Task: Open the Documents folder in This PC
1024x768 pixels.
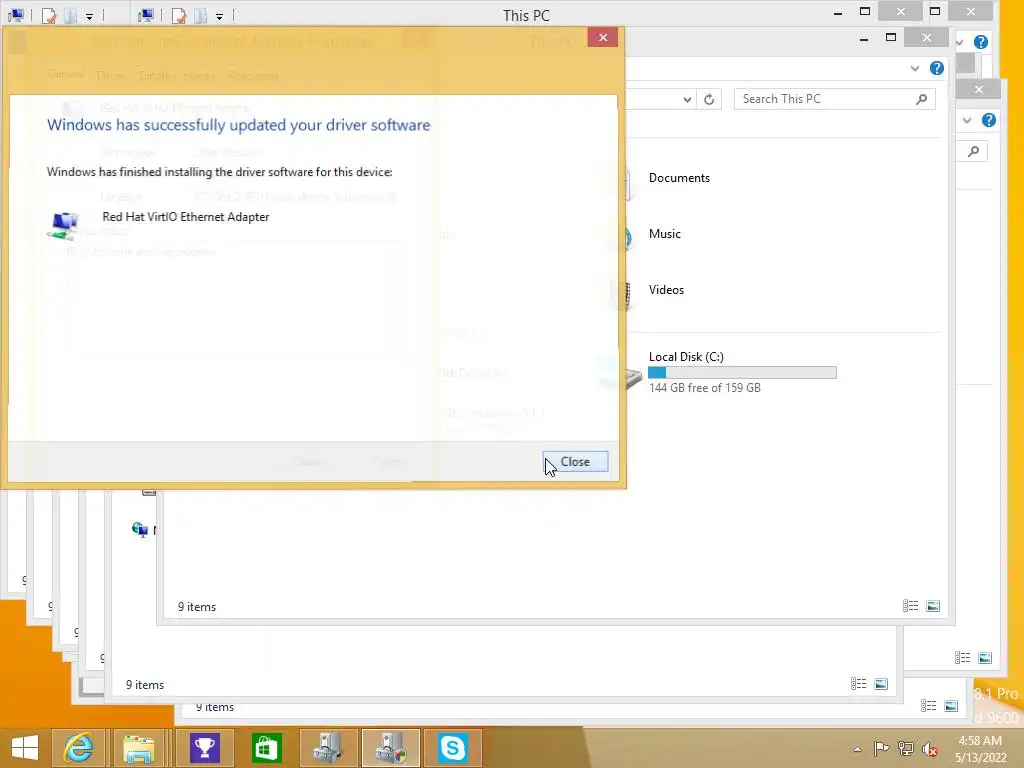Action: pos(679,178)
